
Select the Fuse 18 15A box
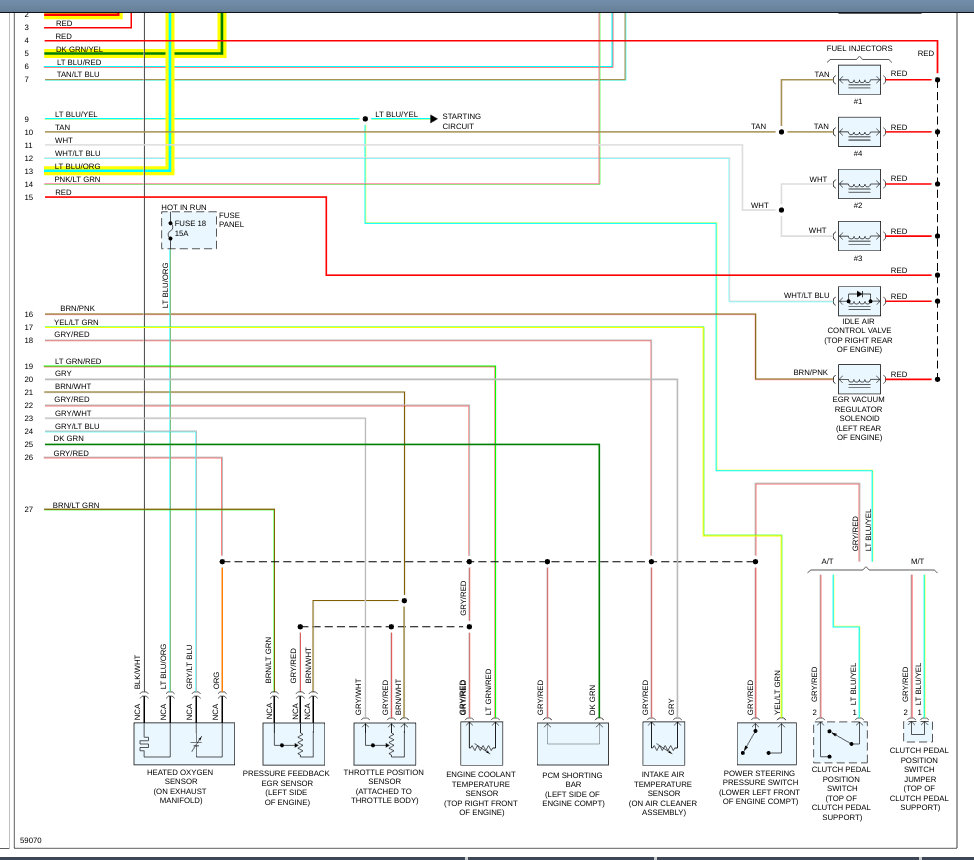(188, 230)
